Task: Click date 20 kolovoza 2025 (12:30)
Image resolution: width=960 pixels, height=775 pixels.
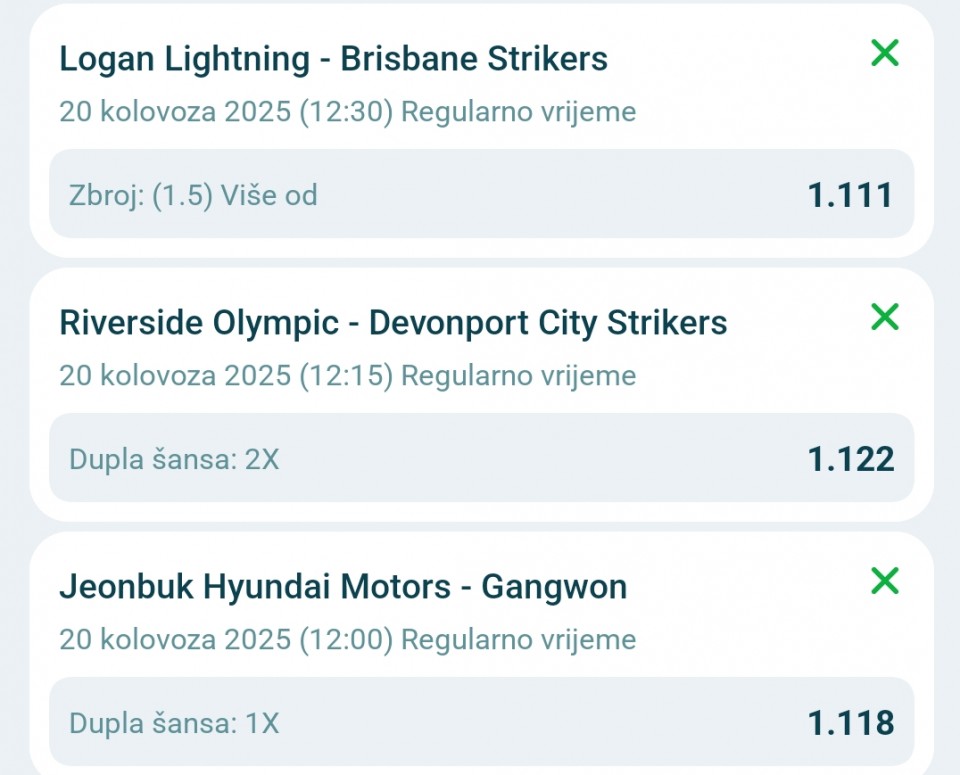Action: coord(226,112)
